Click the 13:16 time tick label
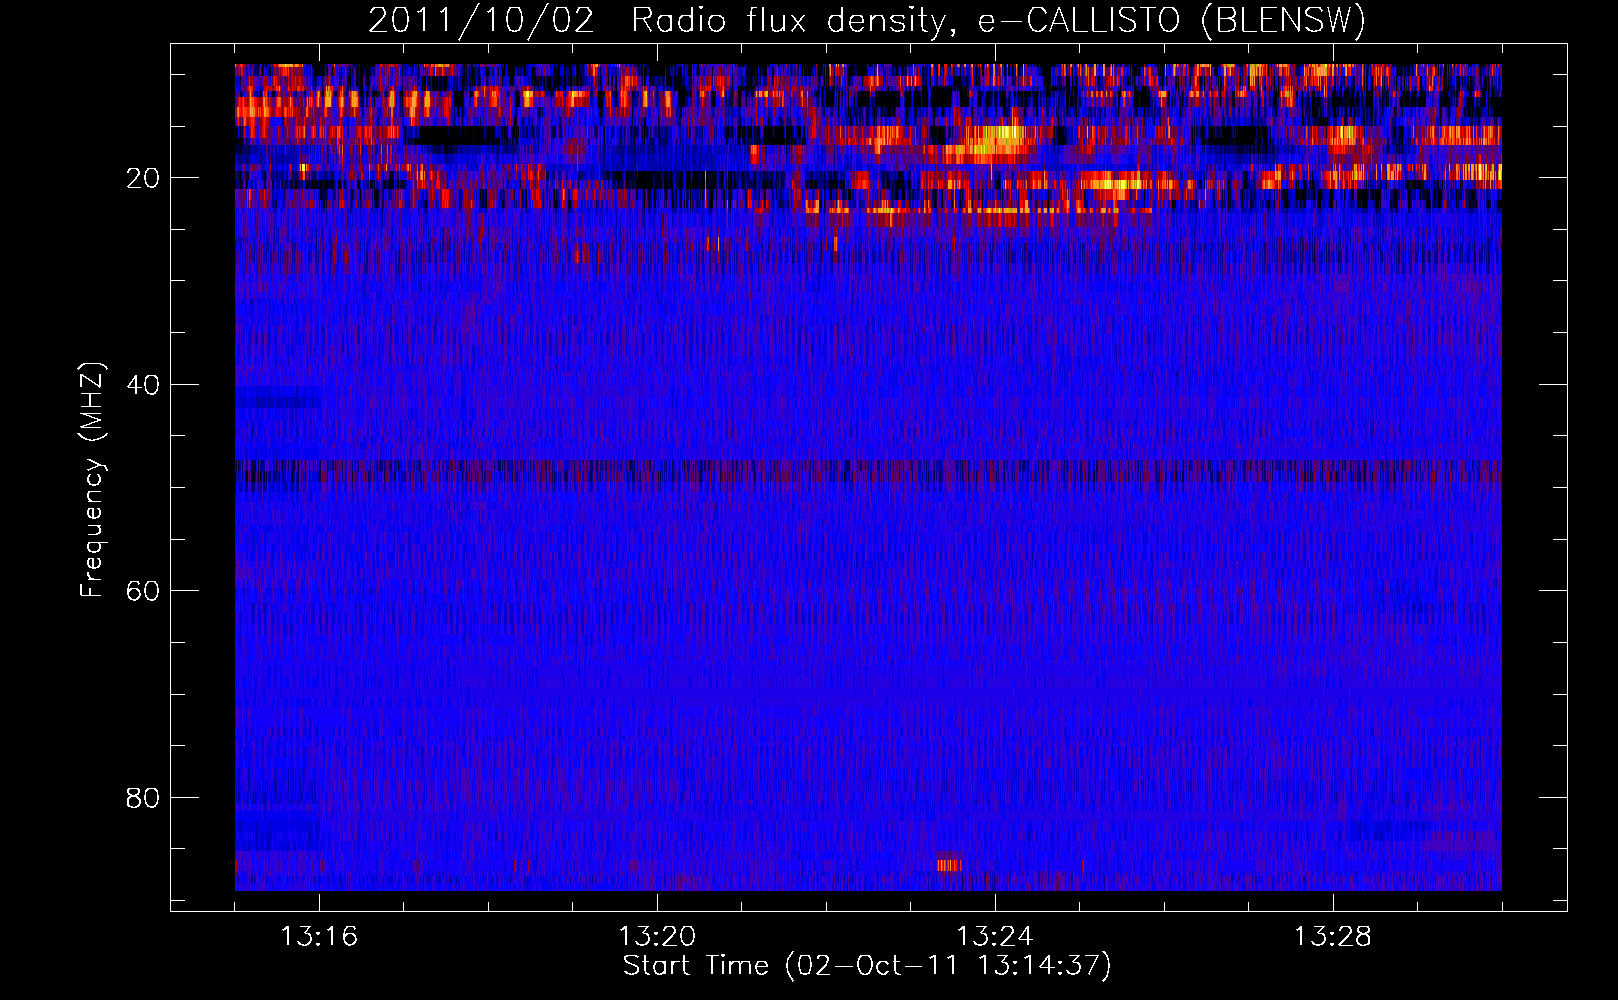Image resolution: width=1618 pixels, height=1000 pixels. [319, 937]
